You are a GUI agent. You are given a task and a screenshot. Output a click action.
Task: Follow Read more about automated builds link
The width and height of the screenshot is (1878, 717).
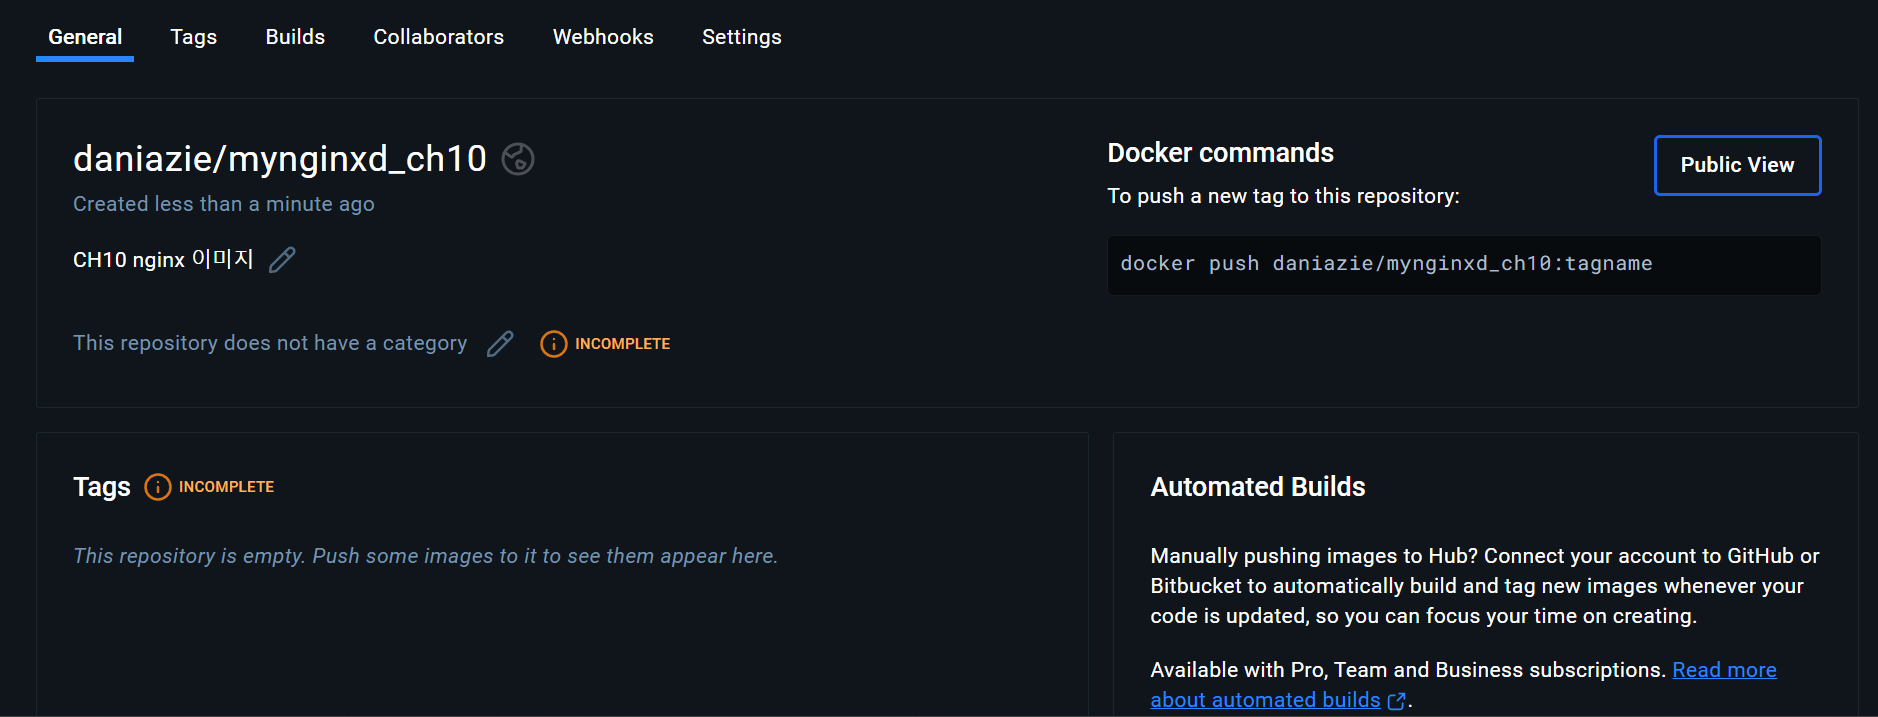1723,670
